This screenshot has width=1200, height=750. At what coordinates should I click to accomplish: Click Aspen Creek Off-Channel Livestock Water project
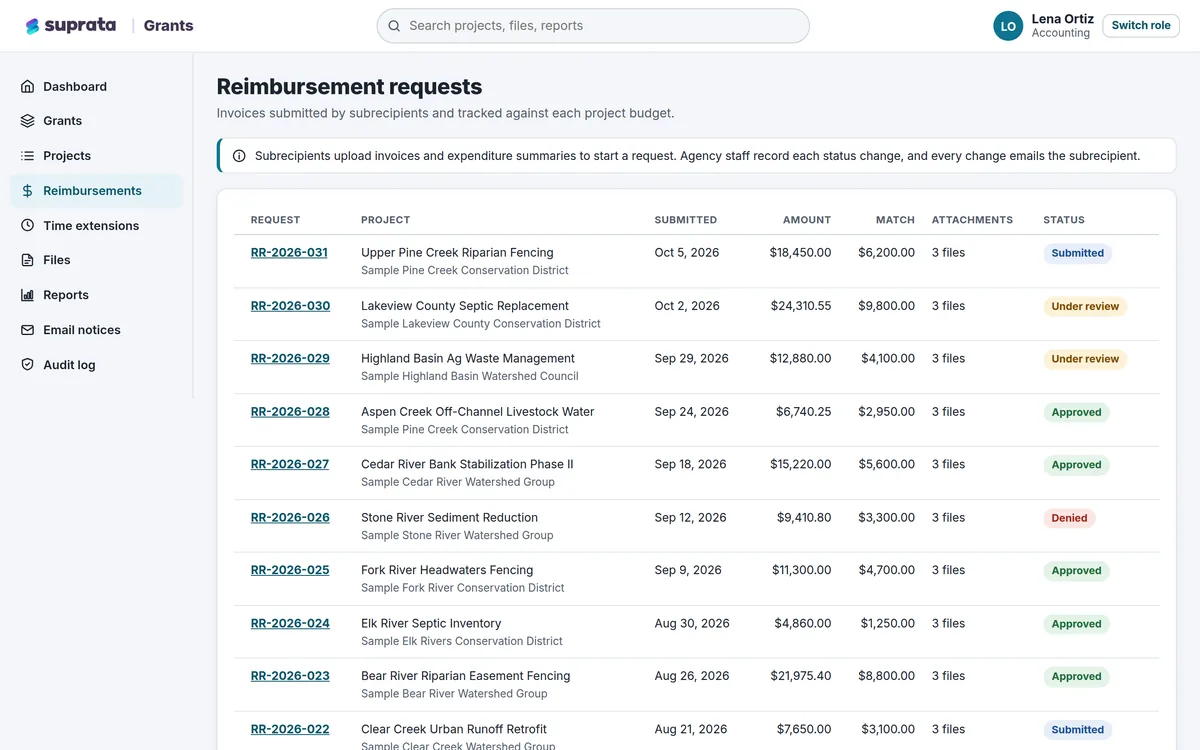(478, 412)
